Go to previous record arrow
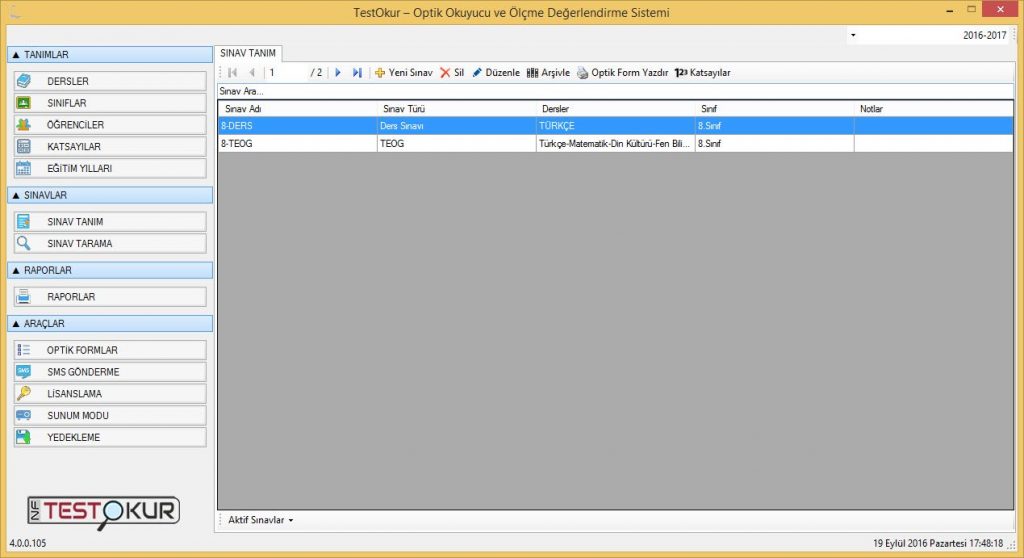This screenshot has width=1024, height=558. 252,73
